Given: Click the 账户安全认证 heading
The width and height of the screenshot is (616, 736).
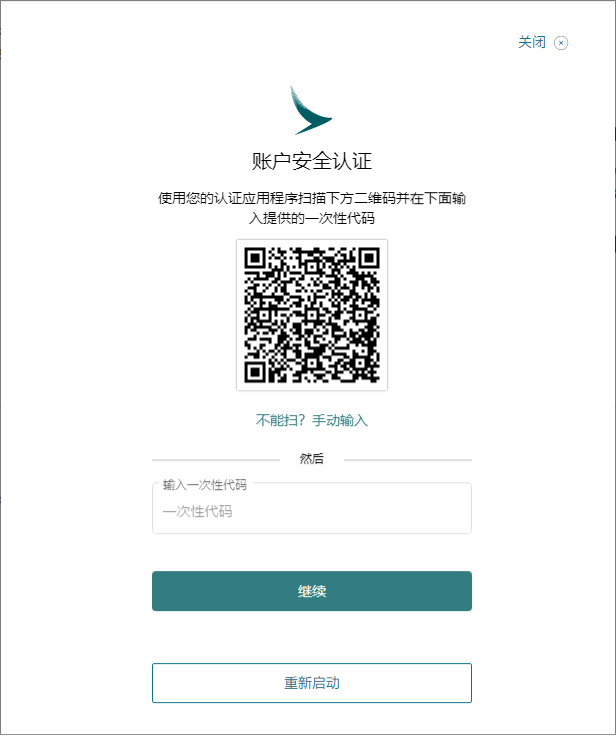Looking at the screenshot, I should tap(312, 161).
